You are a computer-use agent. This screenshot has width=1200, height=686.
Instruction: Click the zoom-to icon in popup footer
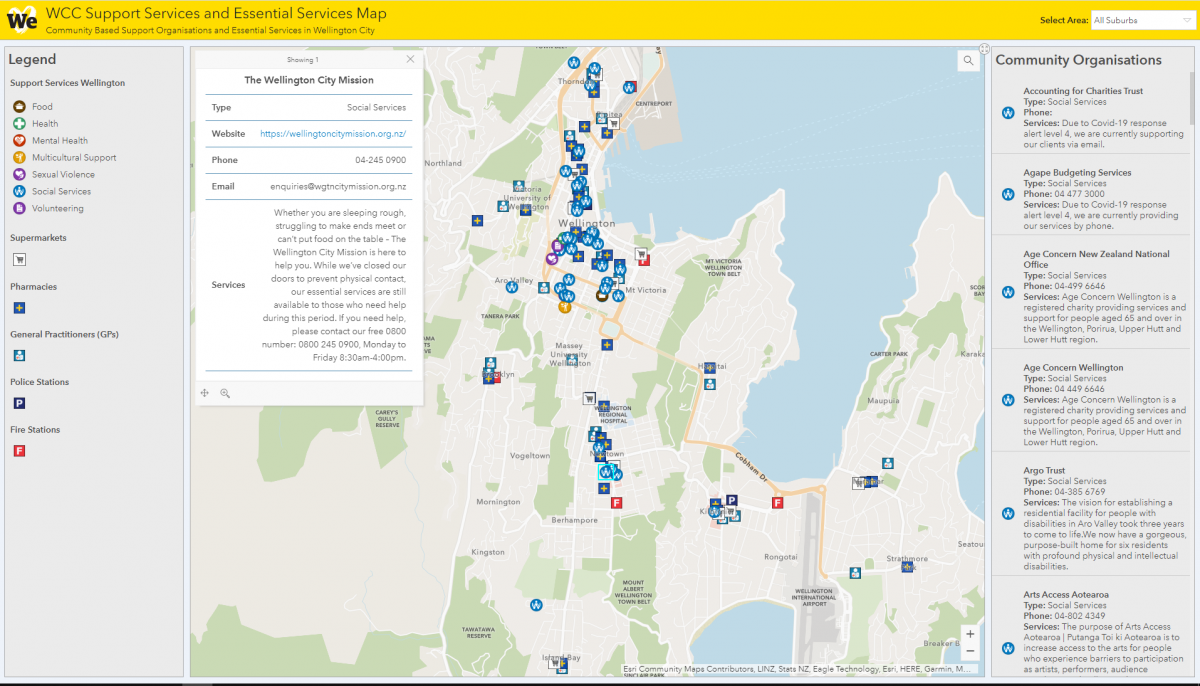225,393
